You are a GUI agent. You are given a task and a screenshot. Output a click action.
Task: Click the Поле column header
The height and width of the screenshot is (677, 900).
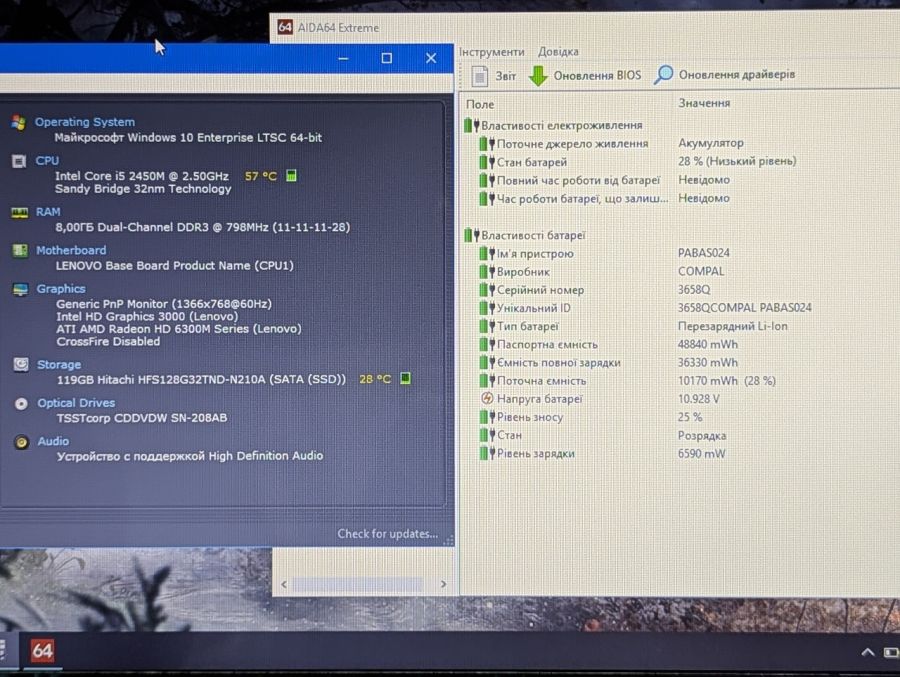480,105
